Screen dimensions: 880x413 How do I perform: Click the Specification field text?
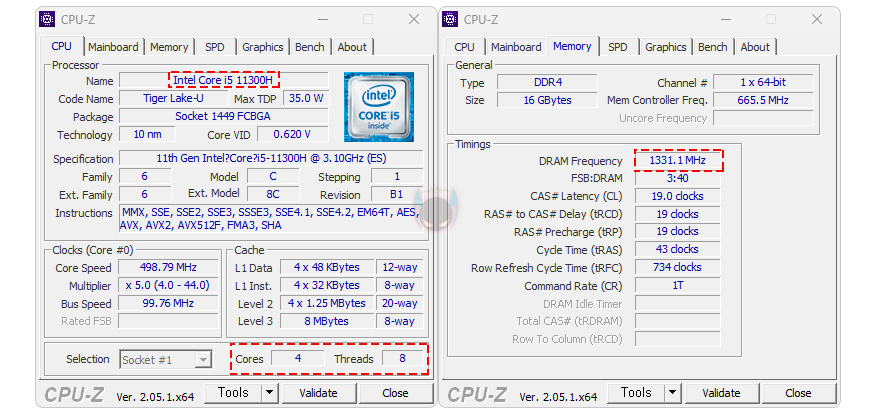271,158
